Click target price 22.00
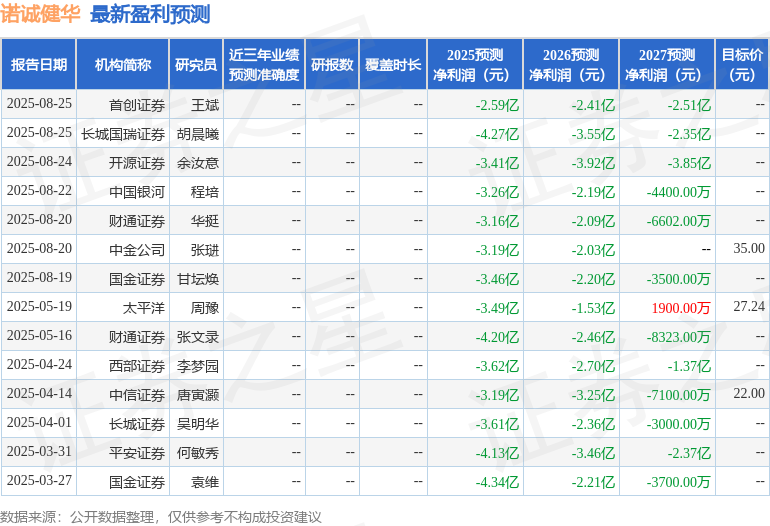The width and height of the screenshot is (770, 526). coord(749,393)
